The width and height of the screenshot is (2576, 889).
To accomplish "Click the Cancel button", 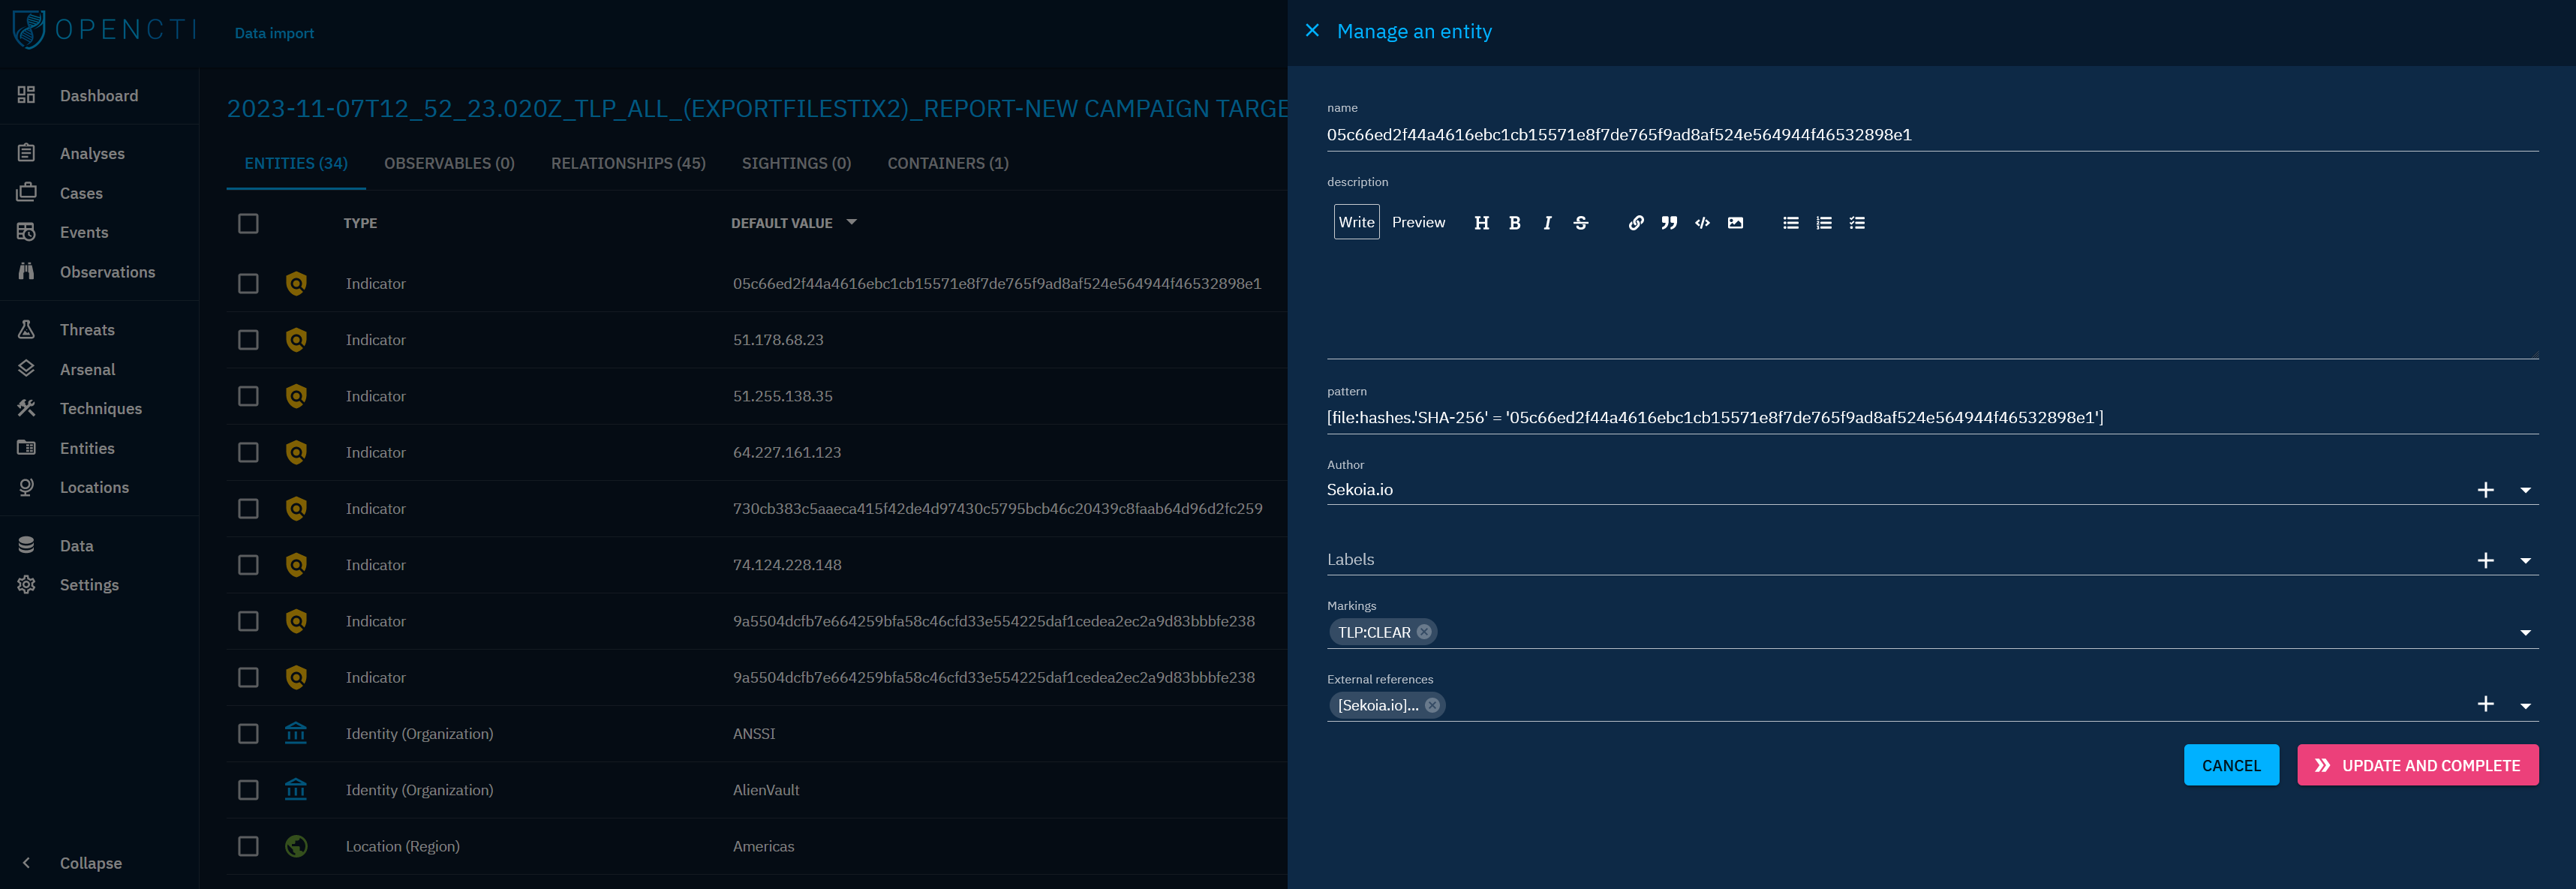I will (x=2230, y=765).
